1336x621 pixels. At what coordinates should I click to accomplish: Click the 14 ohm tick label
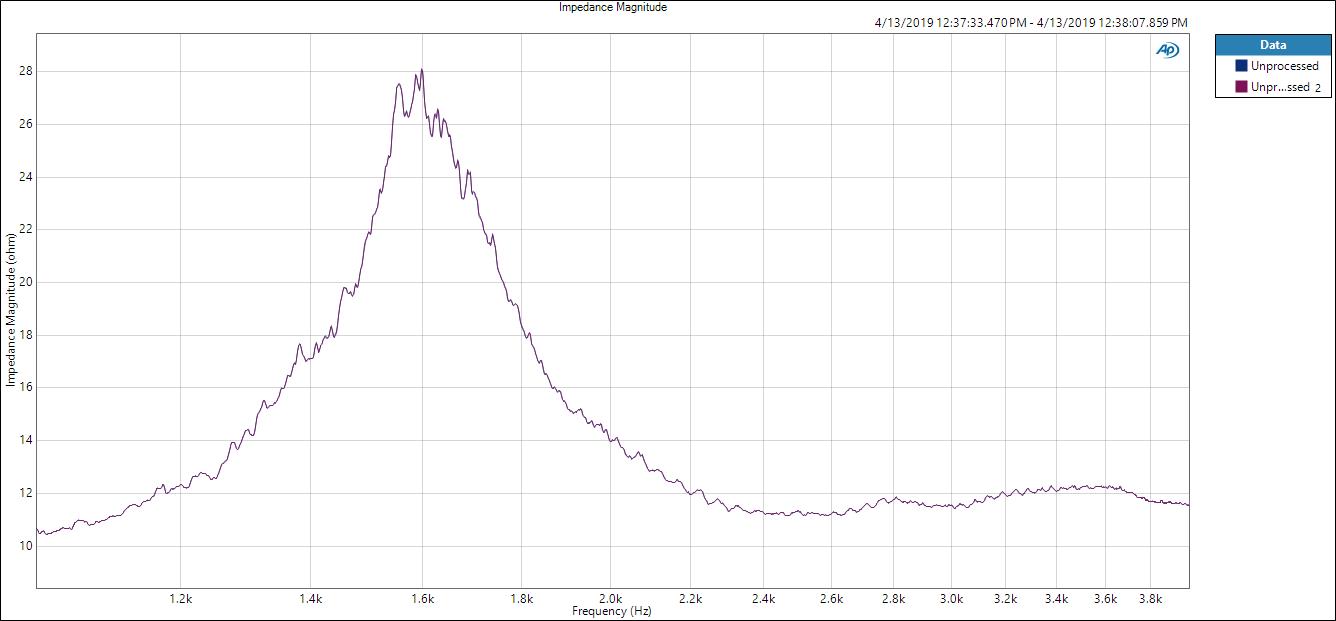click(x=26, y=440)
